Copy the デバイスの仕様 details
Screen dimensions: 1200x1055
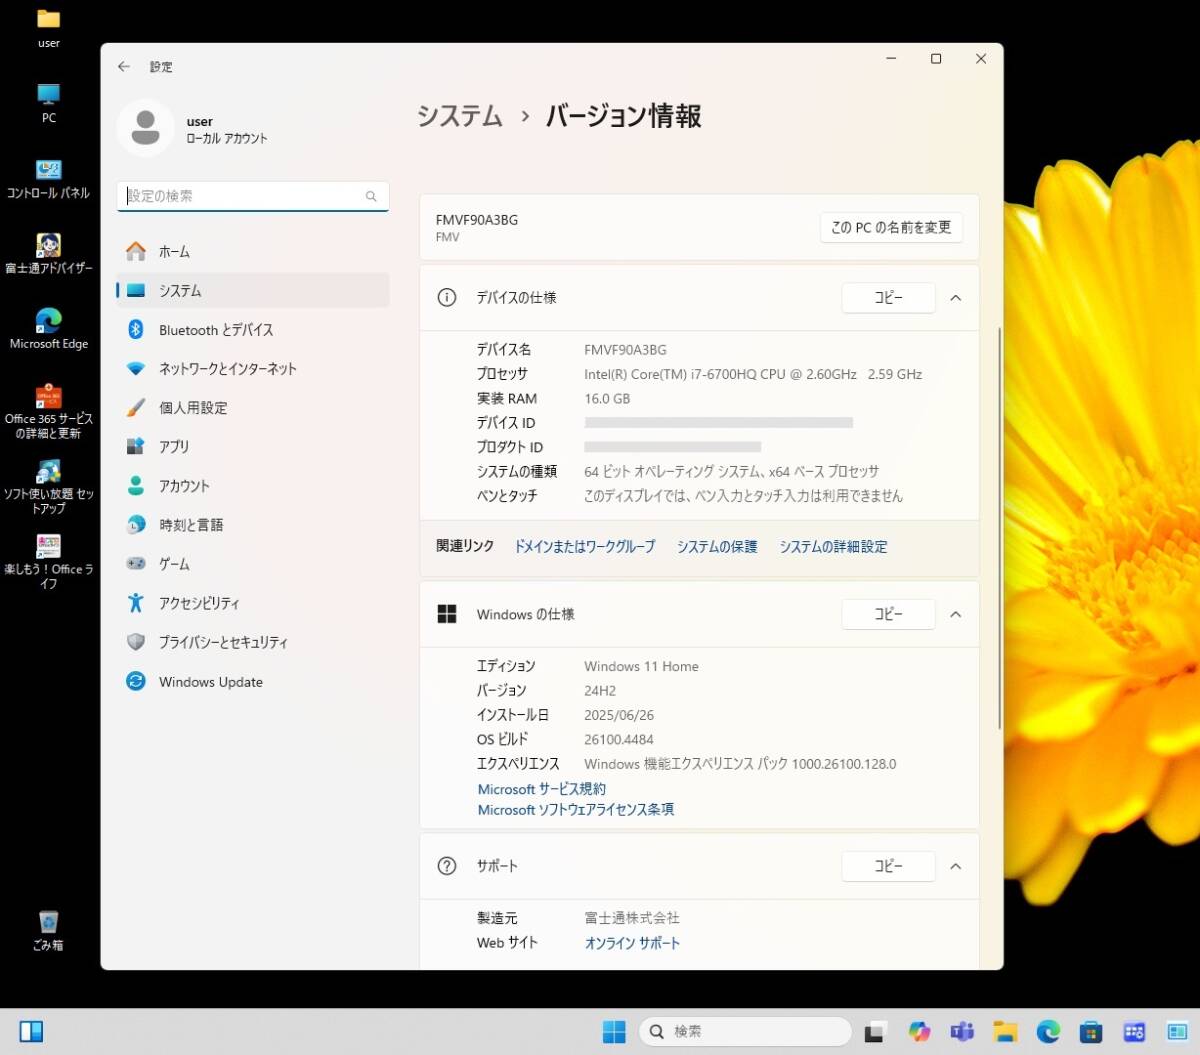tap(888, 298)
